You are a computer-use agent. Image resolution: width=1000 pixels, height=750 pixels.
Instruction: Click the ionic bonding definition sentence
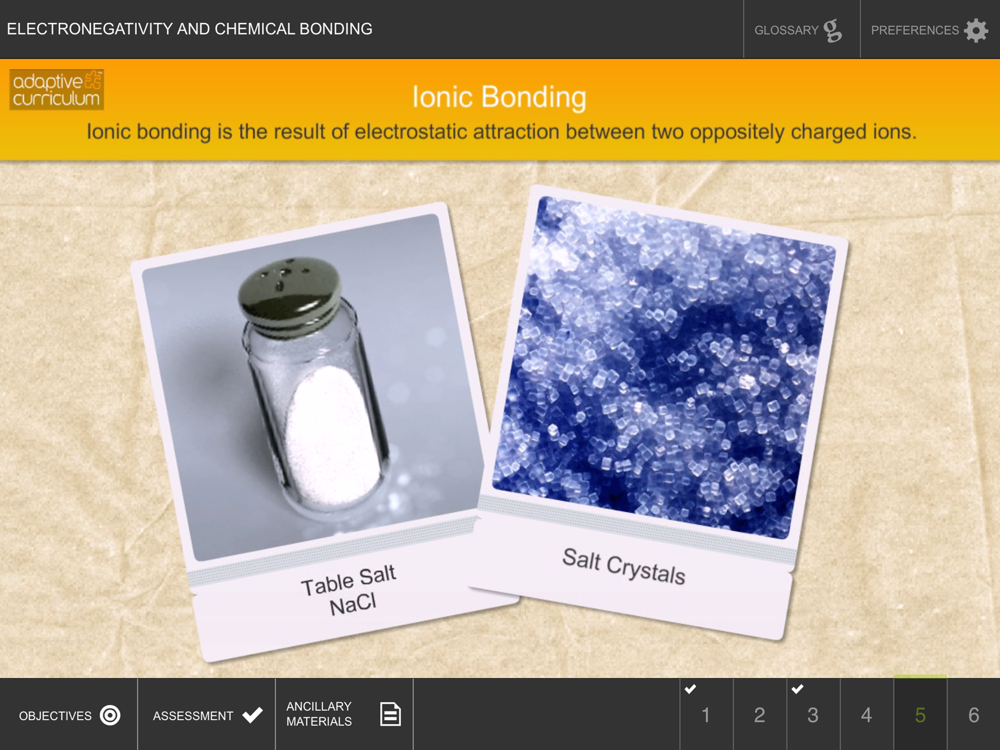tap(501, 132)
